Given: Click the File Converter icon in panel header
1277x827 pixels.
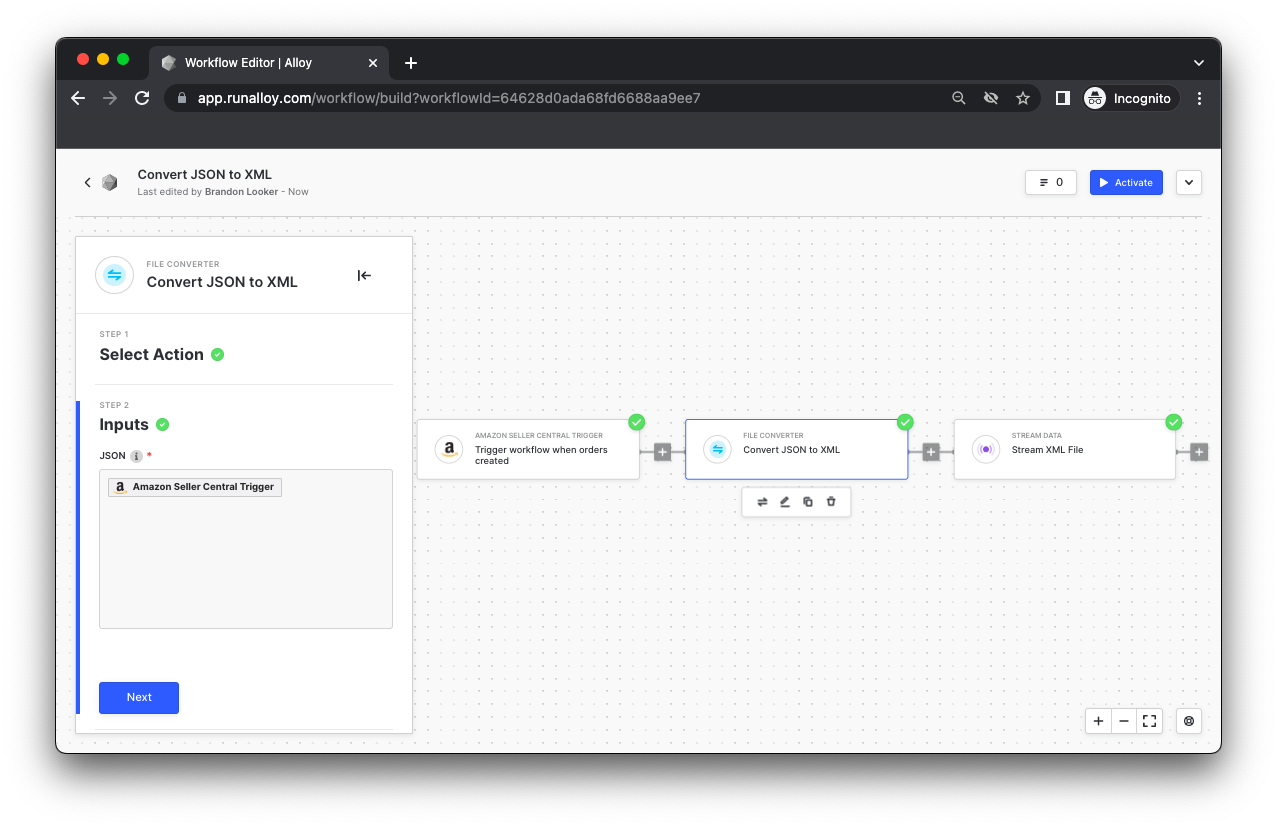Looking at the screenshot, I should [115, 275].
